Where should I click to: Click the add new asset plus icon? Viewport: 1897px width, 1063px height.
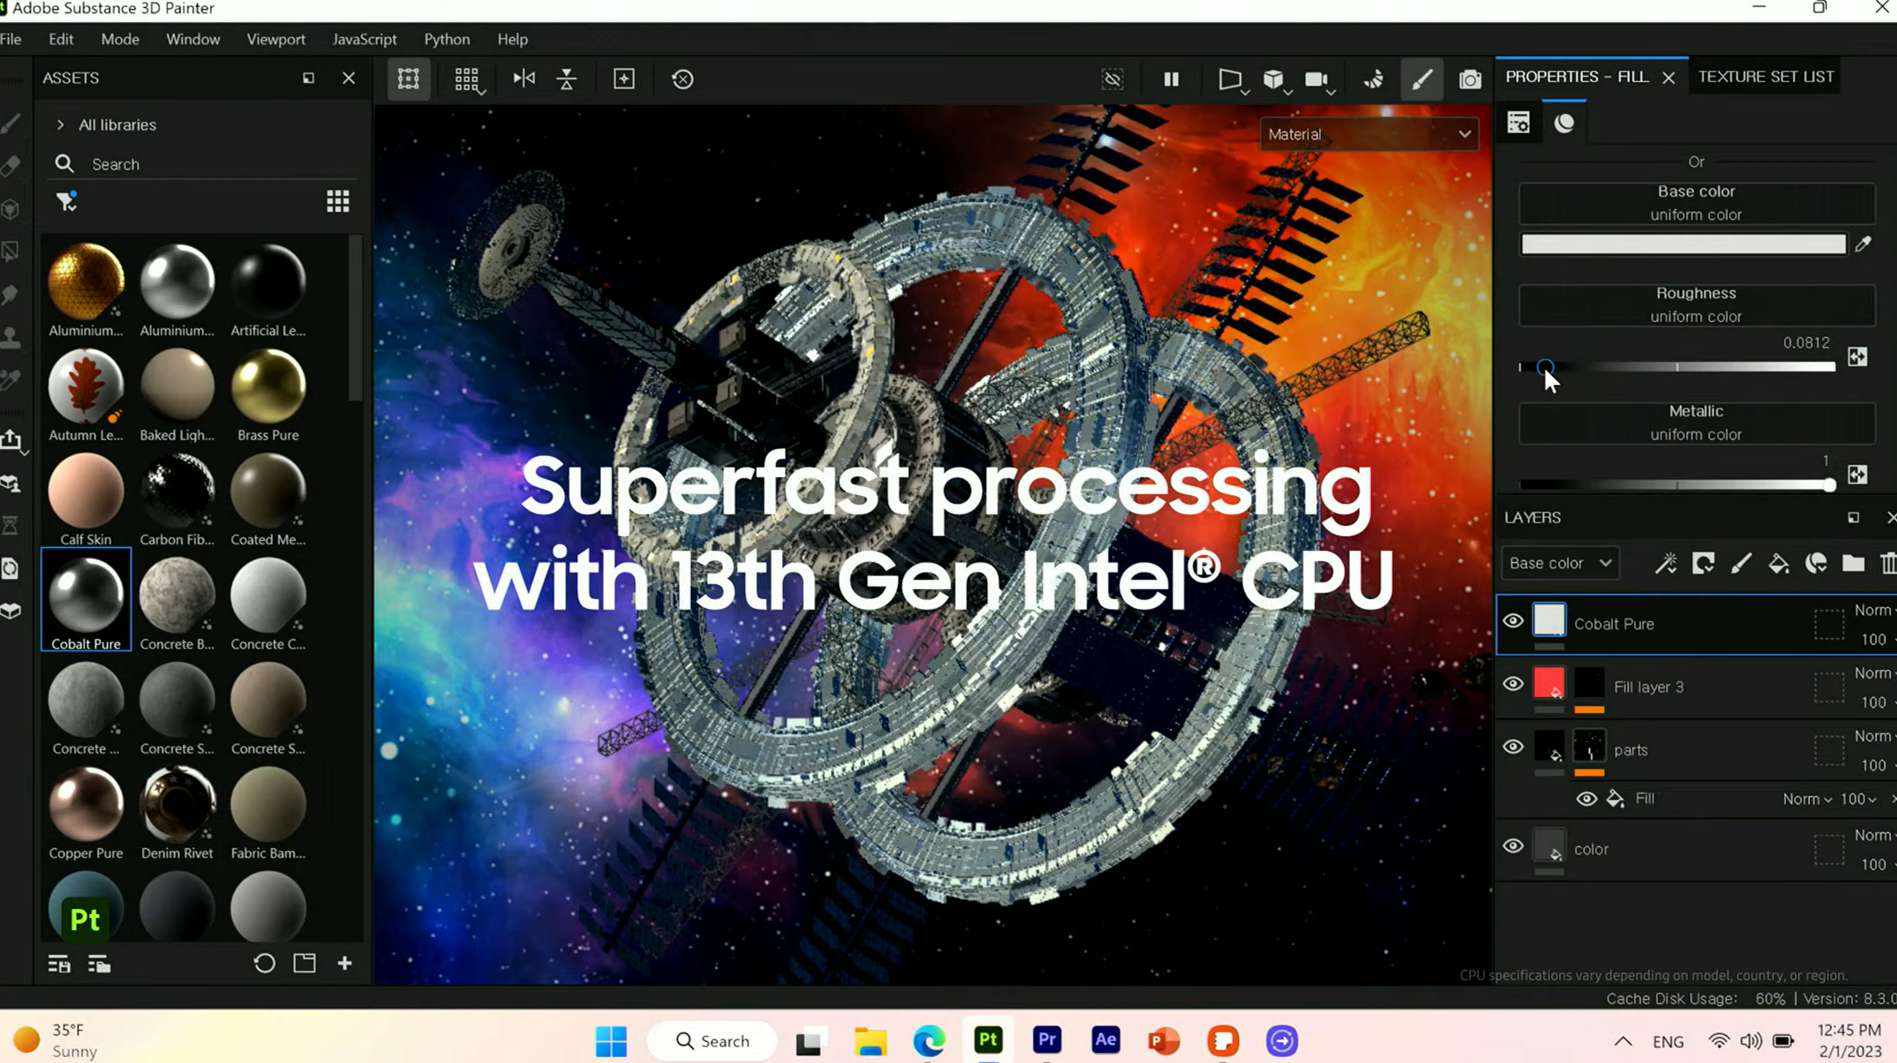click(x=345, y=963)
